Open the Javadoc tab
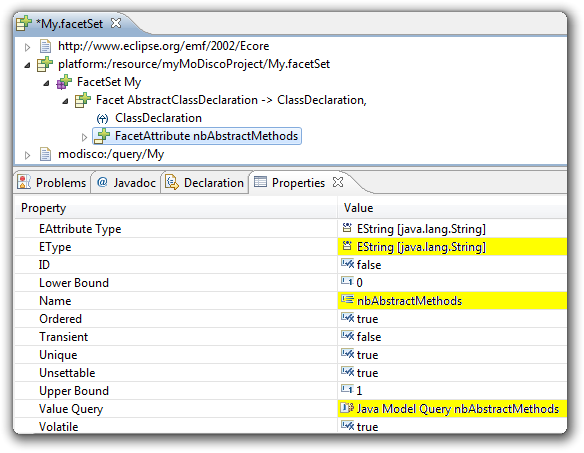The image size is (584, 453). point(126,183)
